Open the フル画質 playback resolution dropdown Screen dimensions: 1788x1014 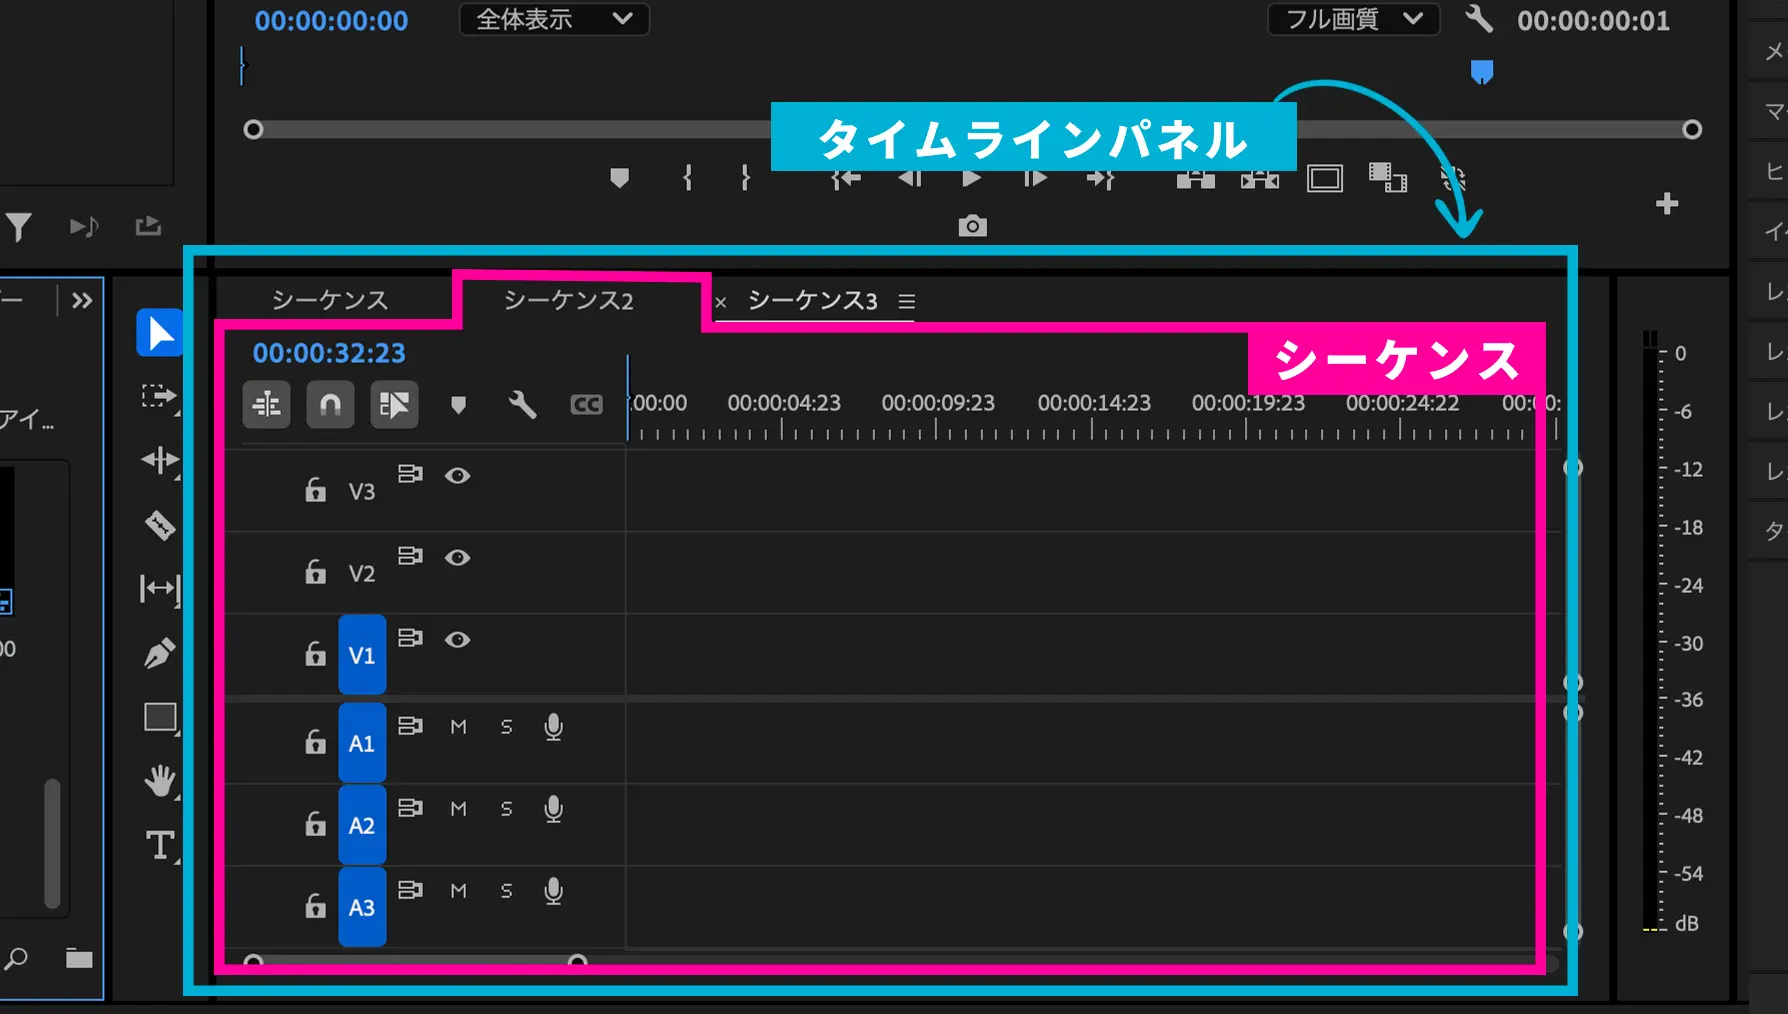click(1353, 19)
